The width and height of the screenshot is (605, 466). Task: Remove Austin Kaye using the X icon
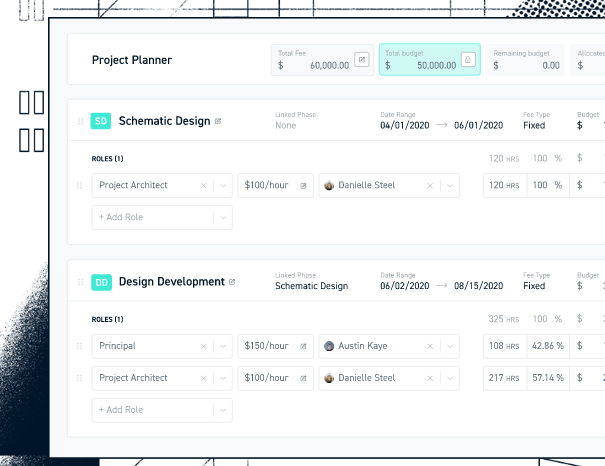(x=430, y=346)
